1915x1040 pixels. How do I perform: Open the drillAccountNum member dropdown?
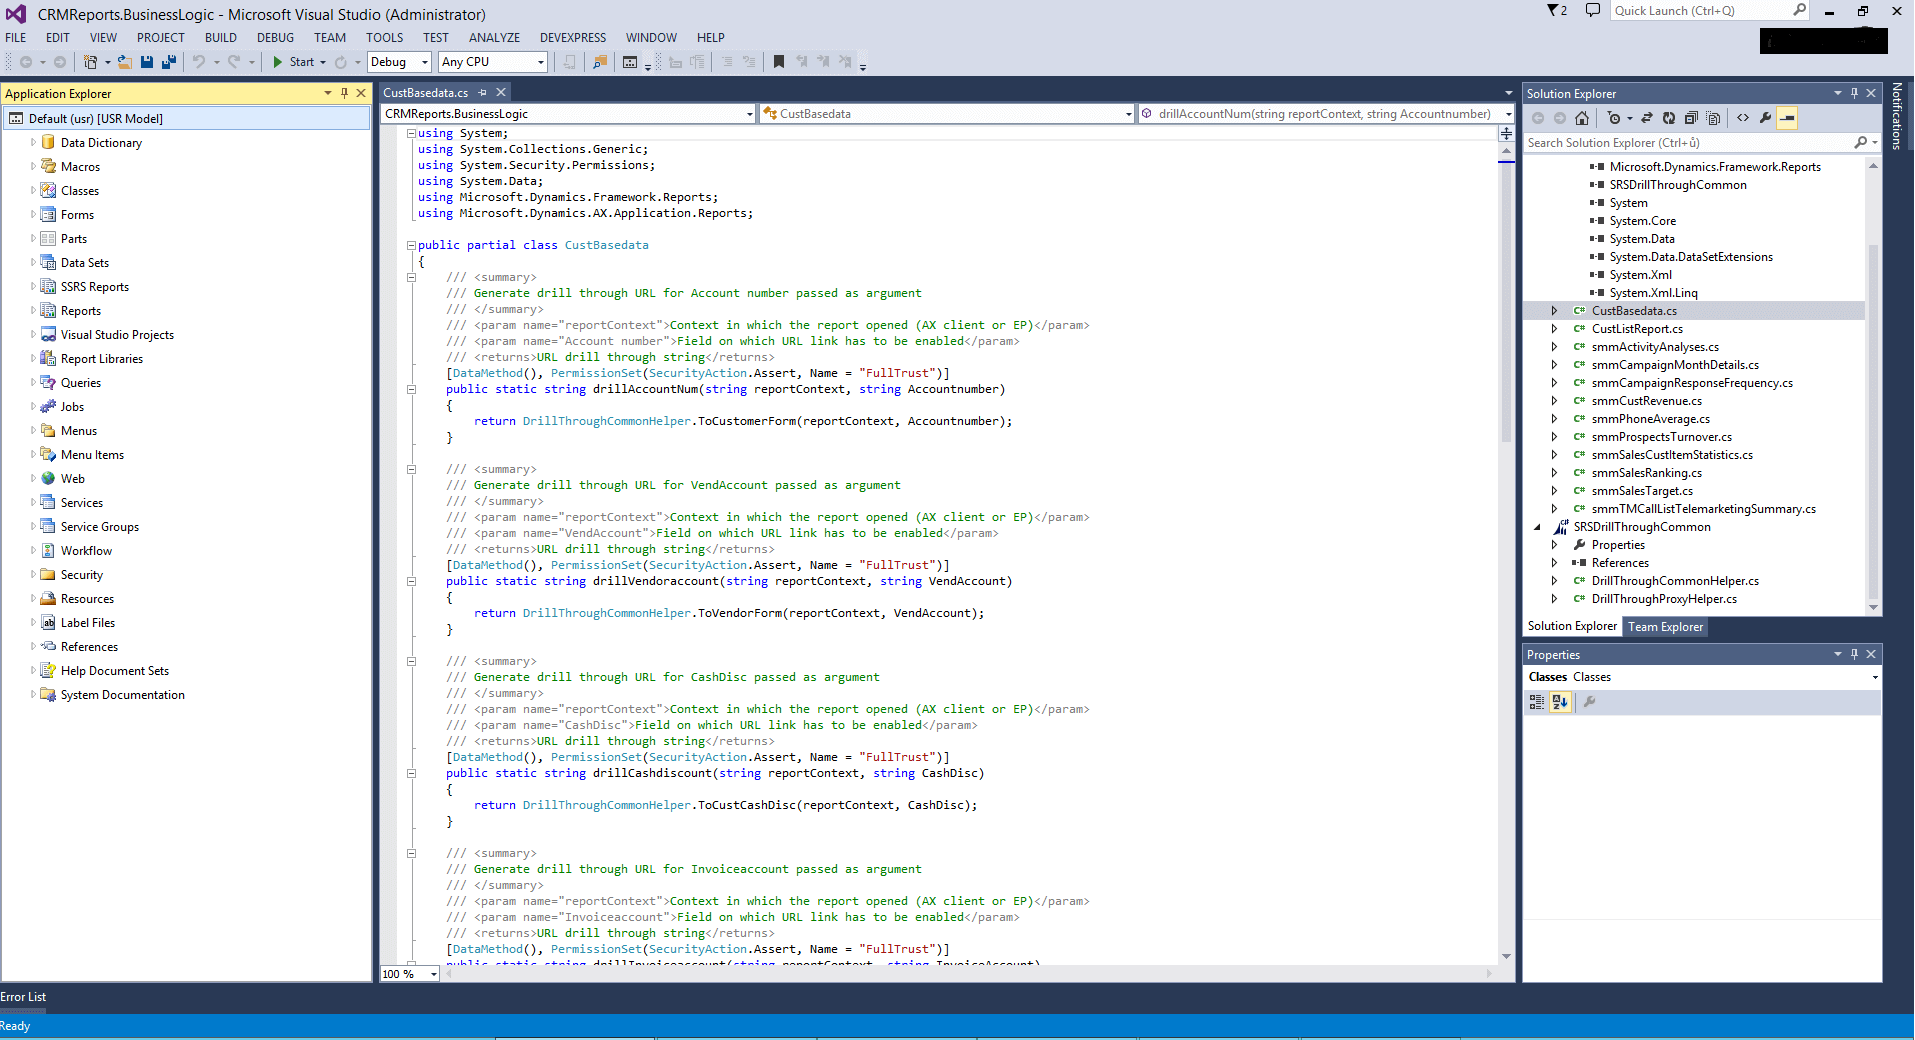point(1326,114)
